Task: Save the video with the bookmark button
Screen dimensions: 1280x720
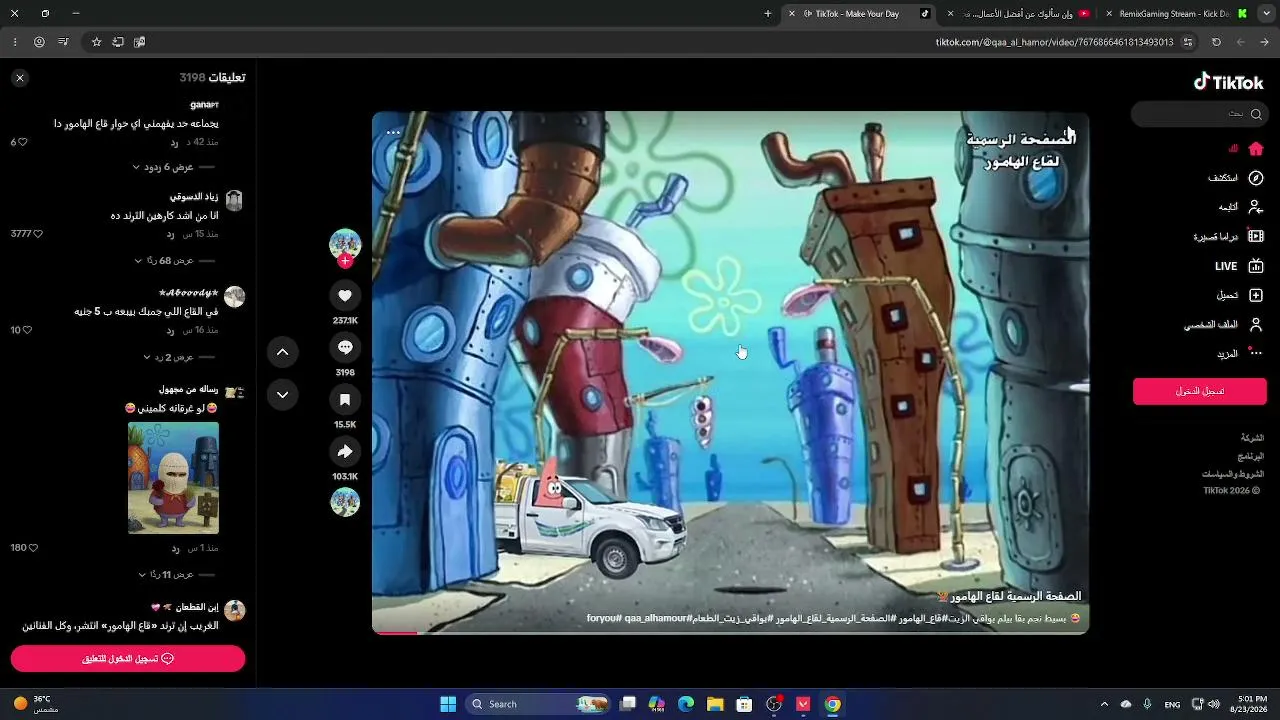Action: point(345,399)
